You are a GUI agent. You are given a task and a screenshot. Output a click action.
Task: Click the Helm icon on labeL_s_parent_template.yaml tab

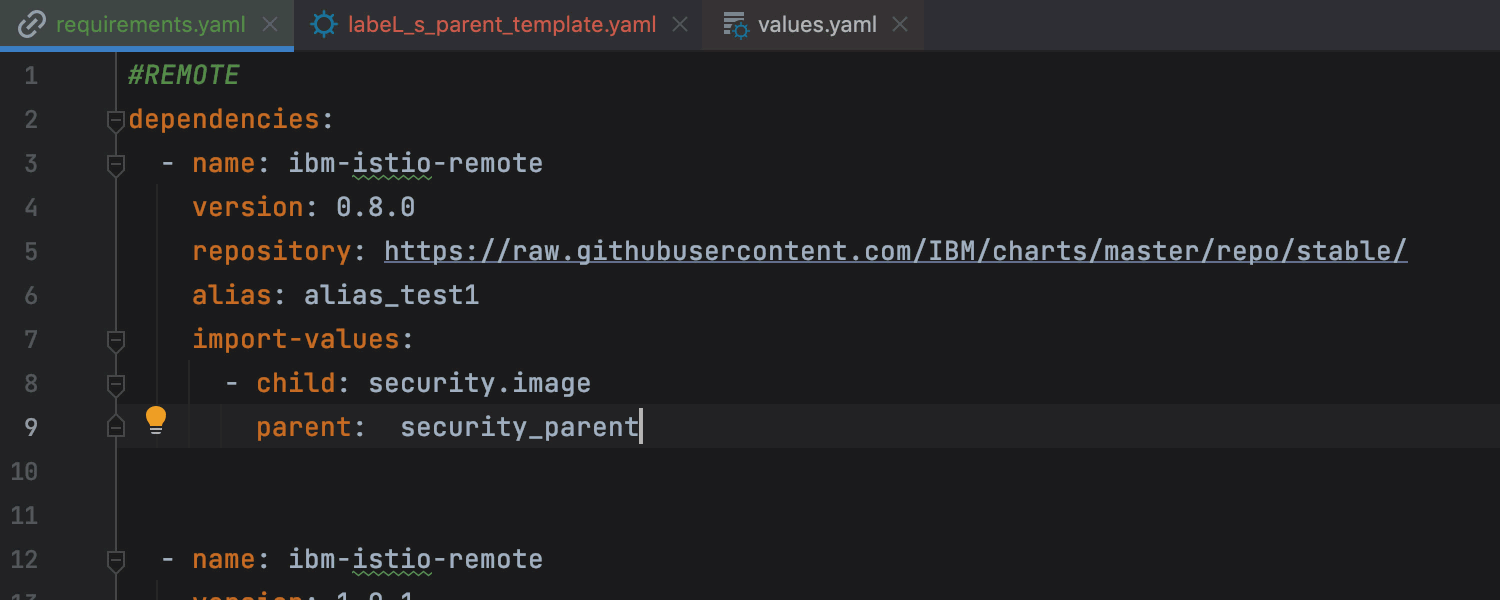coord(324,25)
